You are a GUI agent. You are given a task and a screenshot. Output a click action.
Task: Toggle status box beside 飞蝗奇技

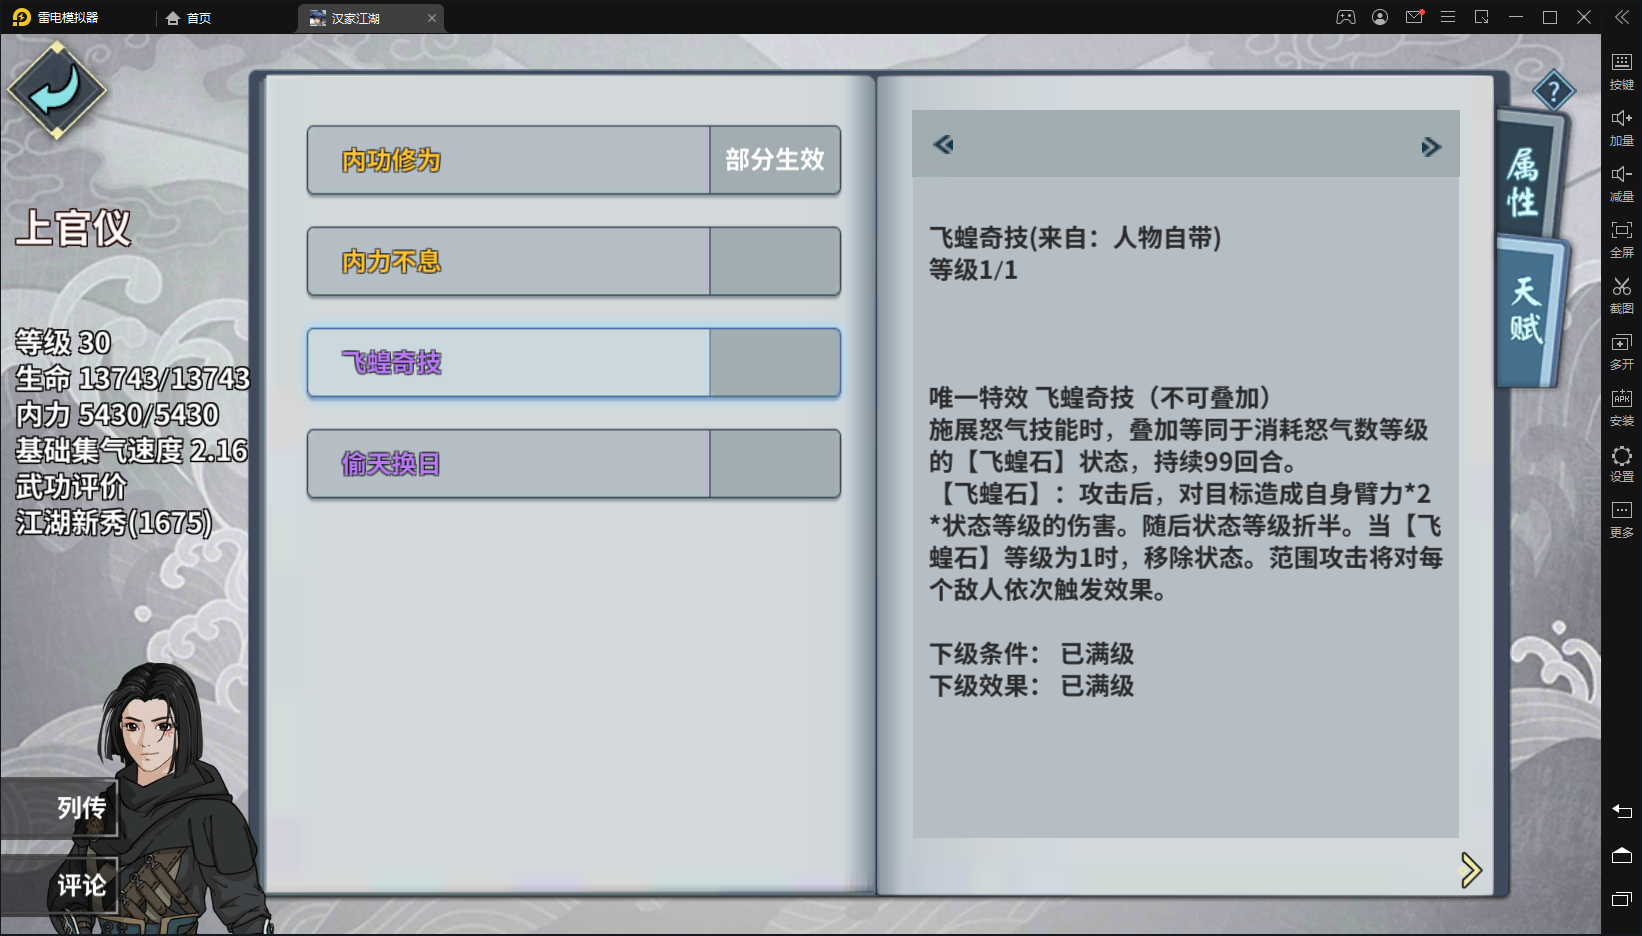pyautogui.click(x=775, y=363)
